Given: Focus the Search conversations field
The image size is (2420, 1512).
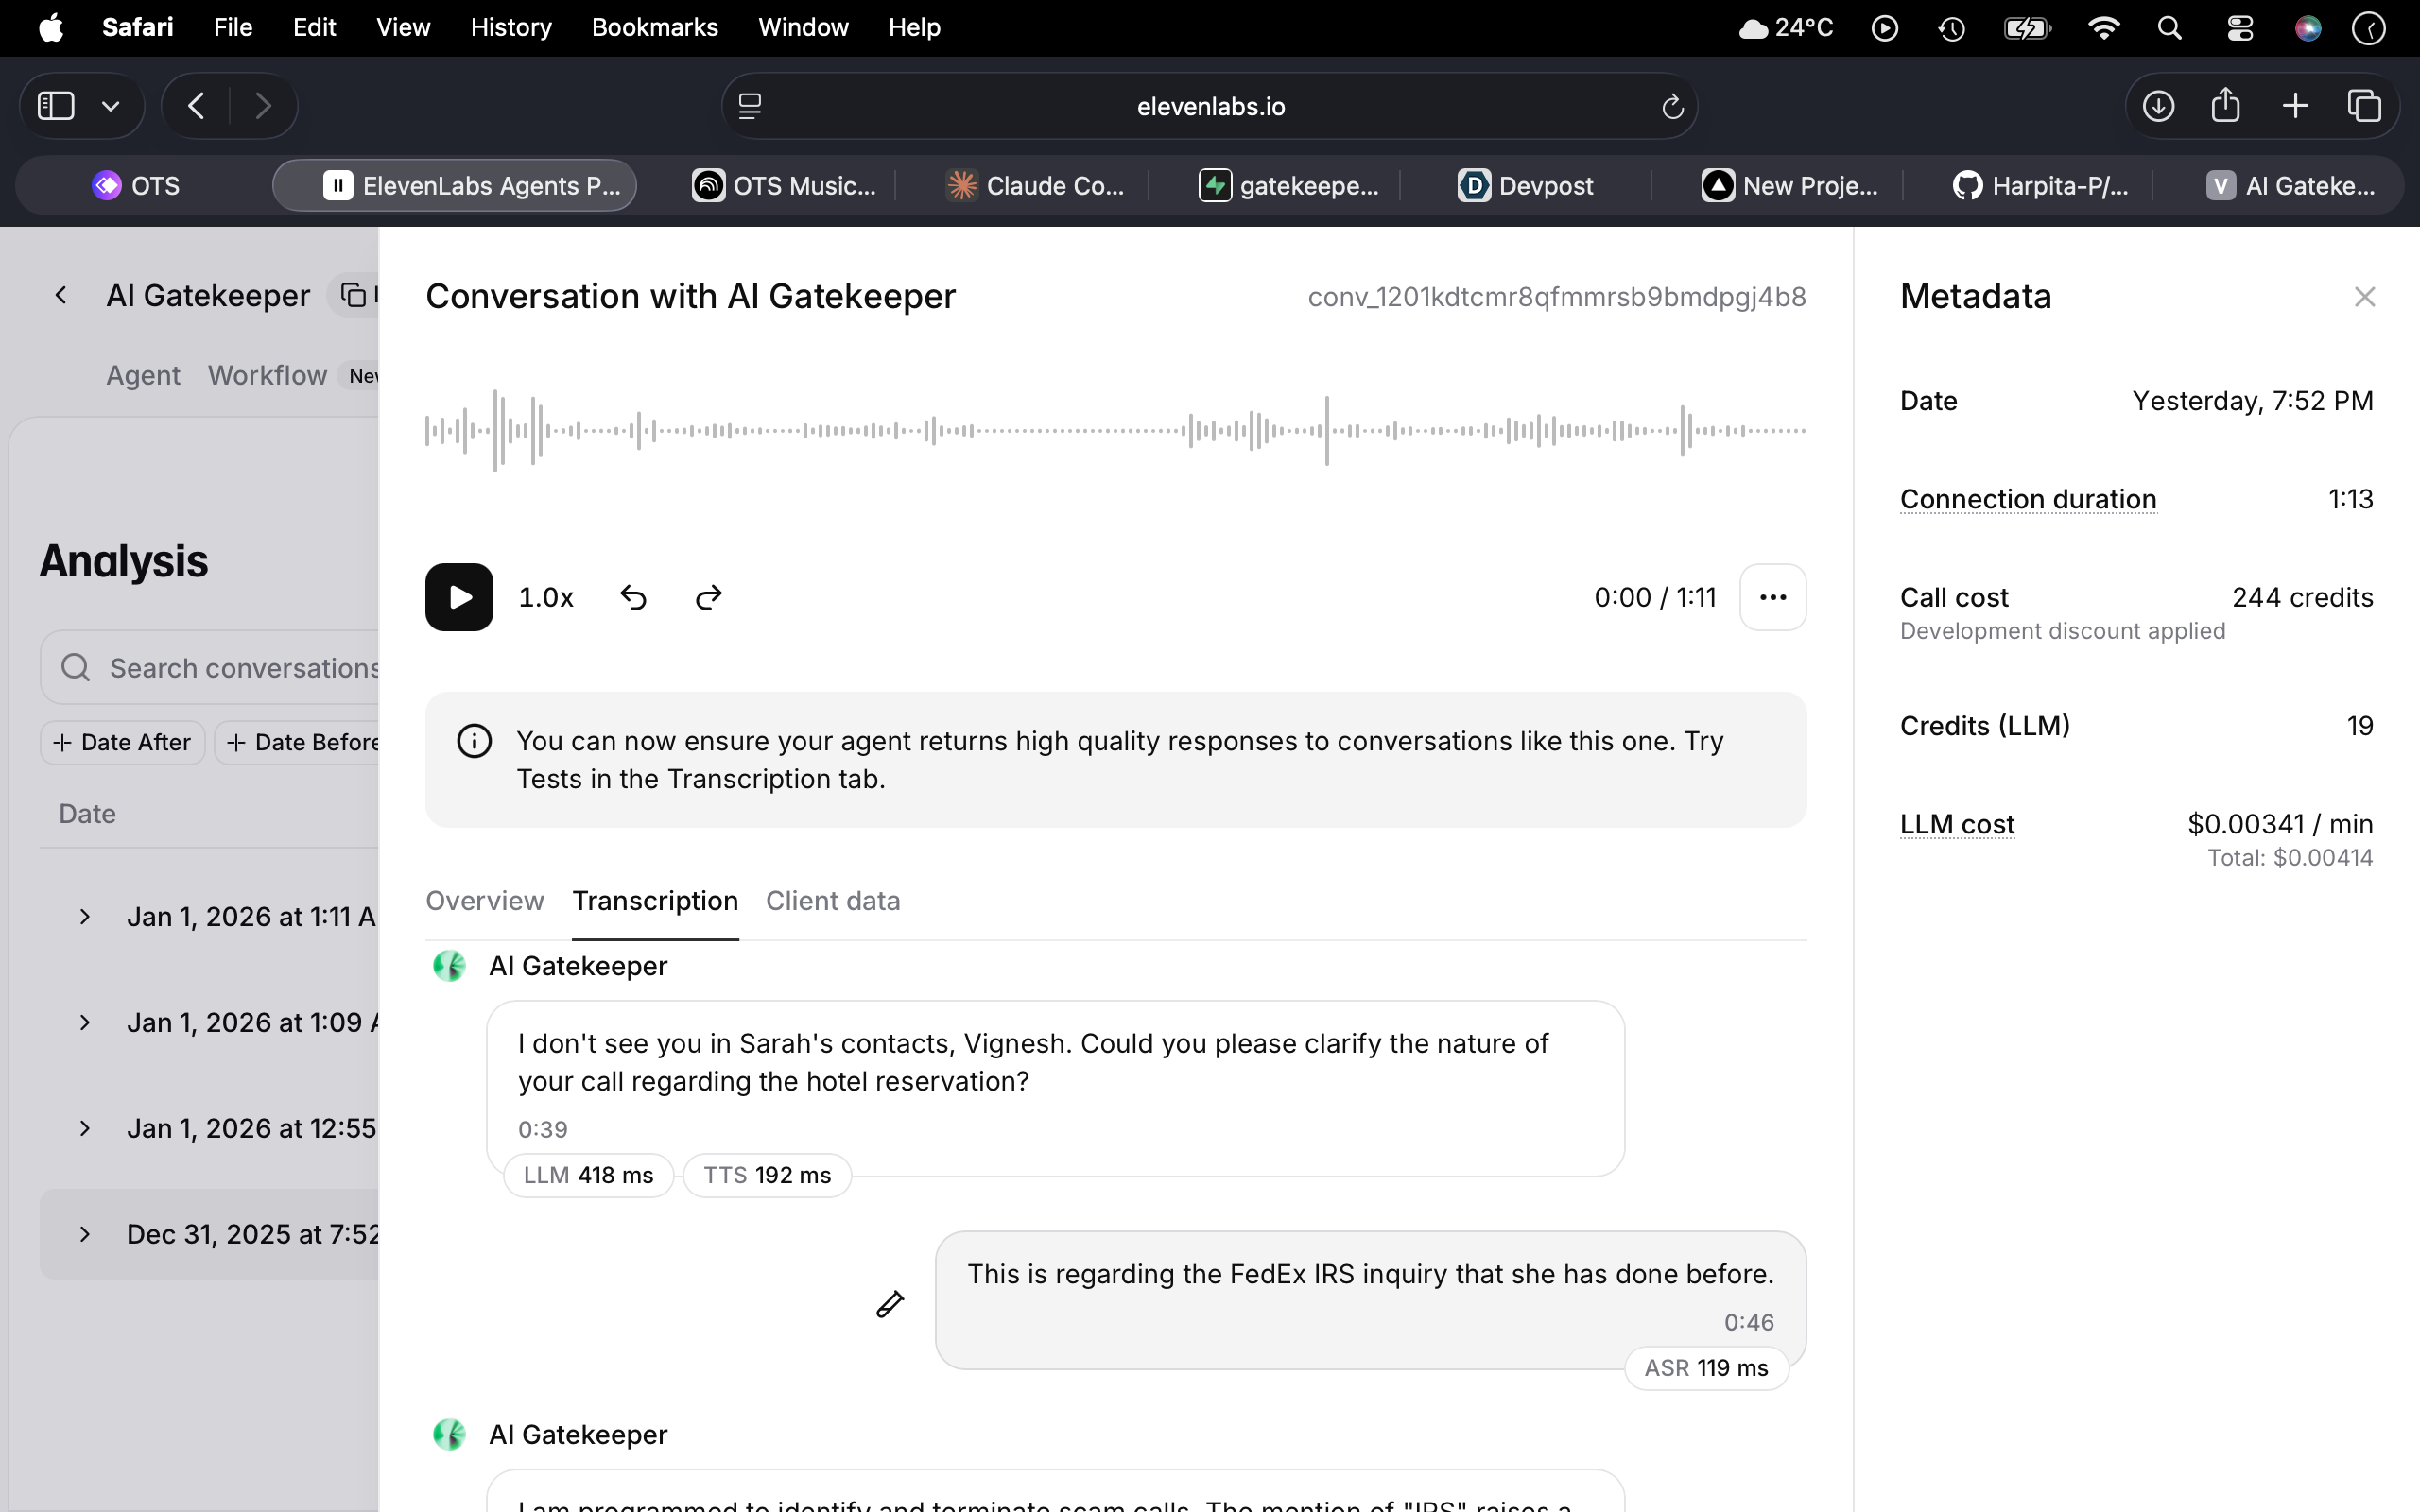Looking at the screenshot, I should 210,667.
